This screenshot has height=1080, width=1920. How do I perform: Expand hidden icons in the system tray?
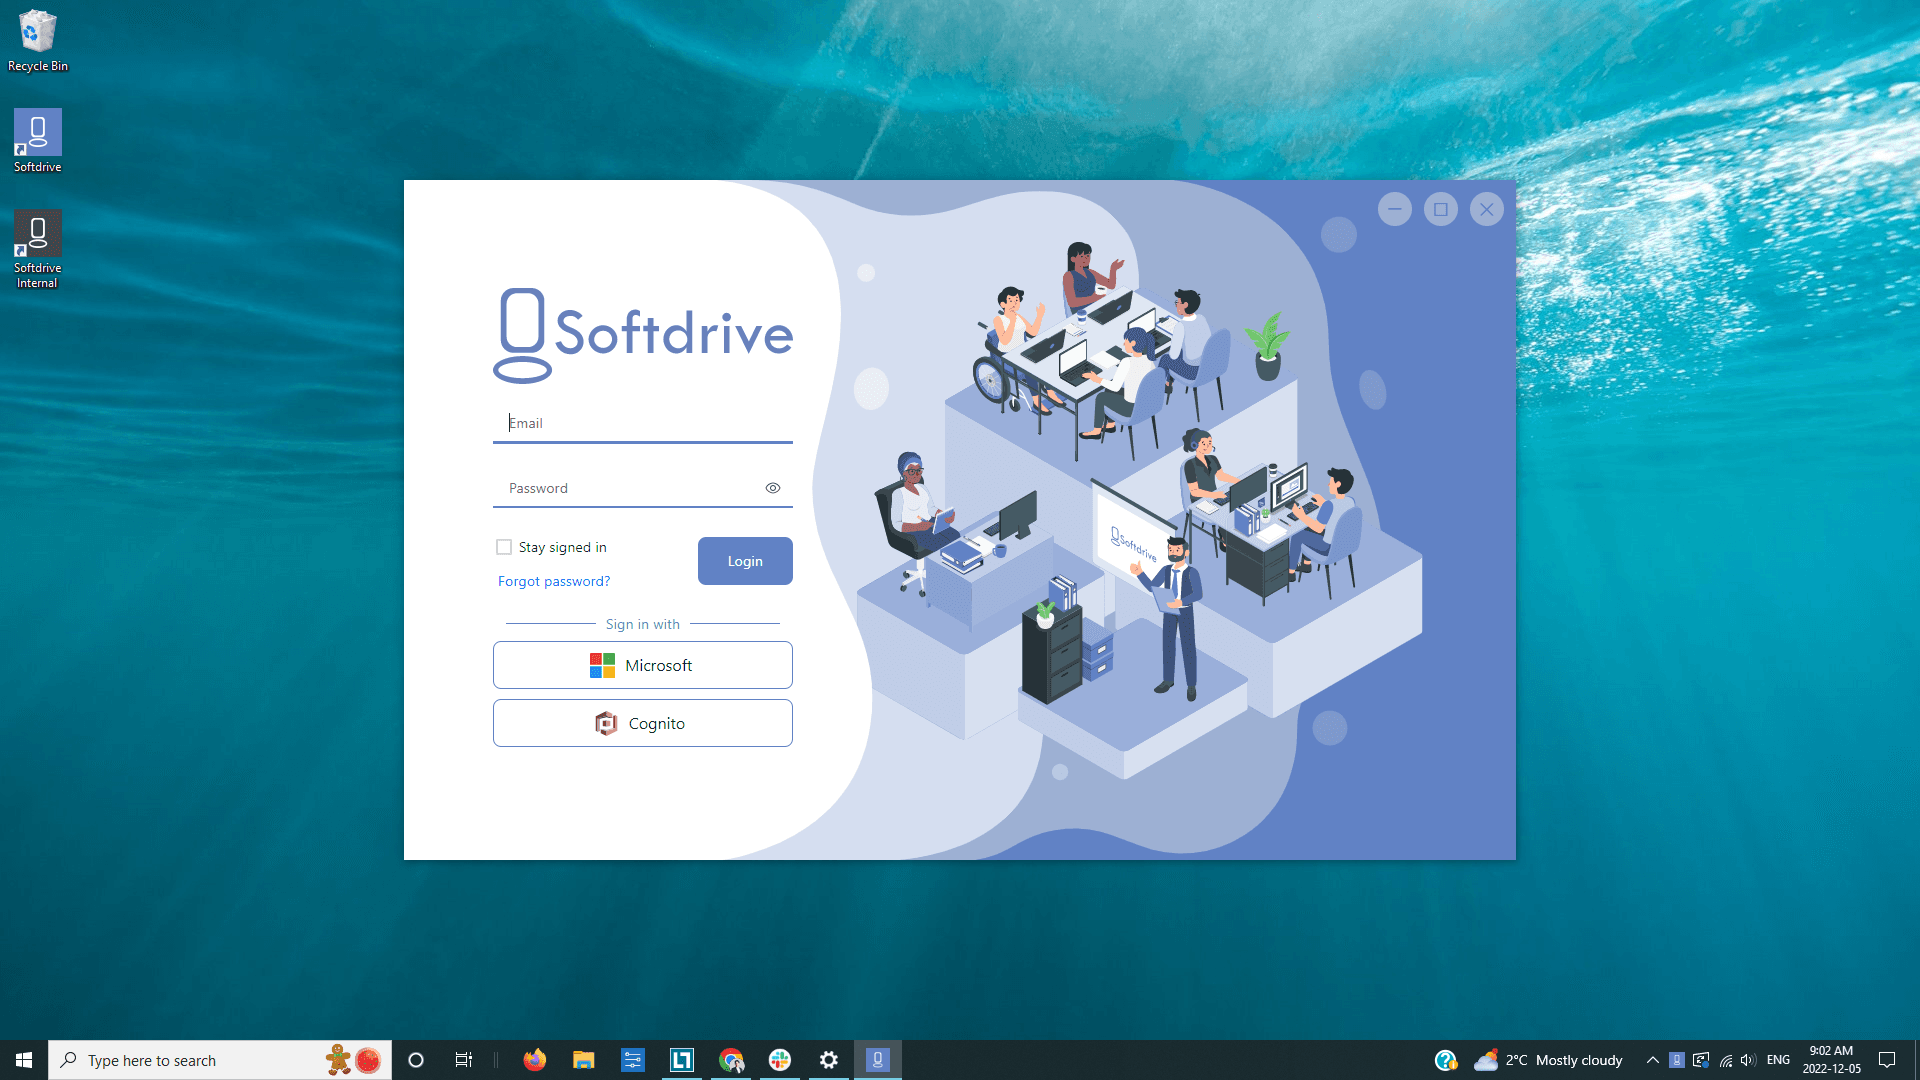pyautogui.click(x=1652, y=1059)
